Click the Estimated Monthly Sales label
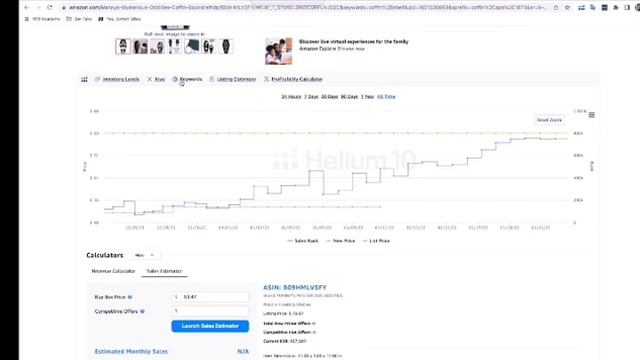This screenshot has height=360, width=640. click(x=131, y=351)
